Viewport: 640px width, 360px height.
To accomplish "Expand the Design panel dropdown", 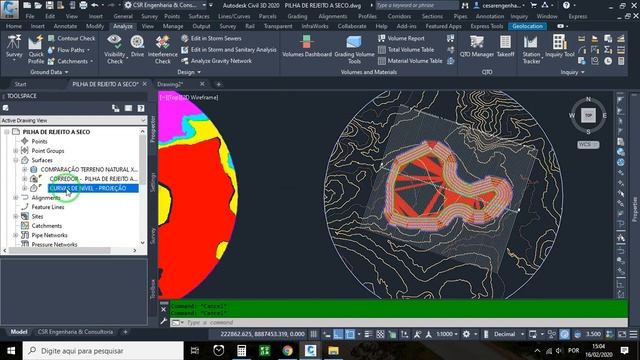I will coord(189,72).
